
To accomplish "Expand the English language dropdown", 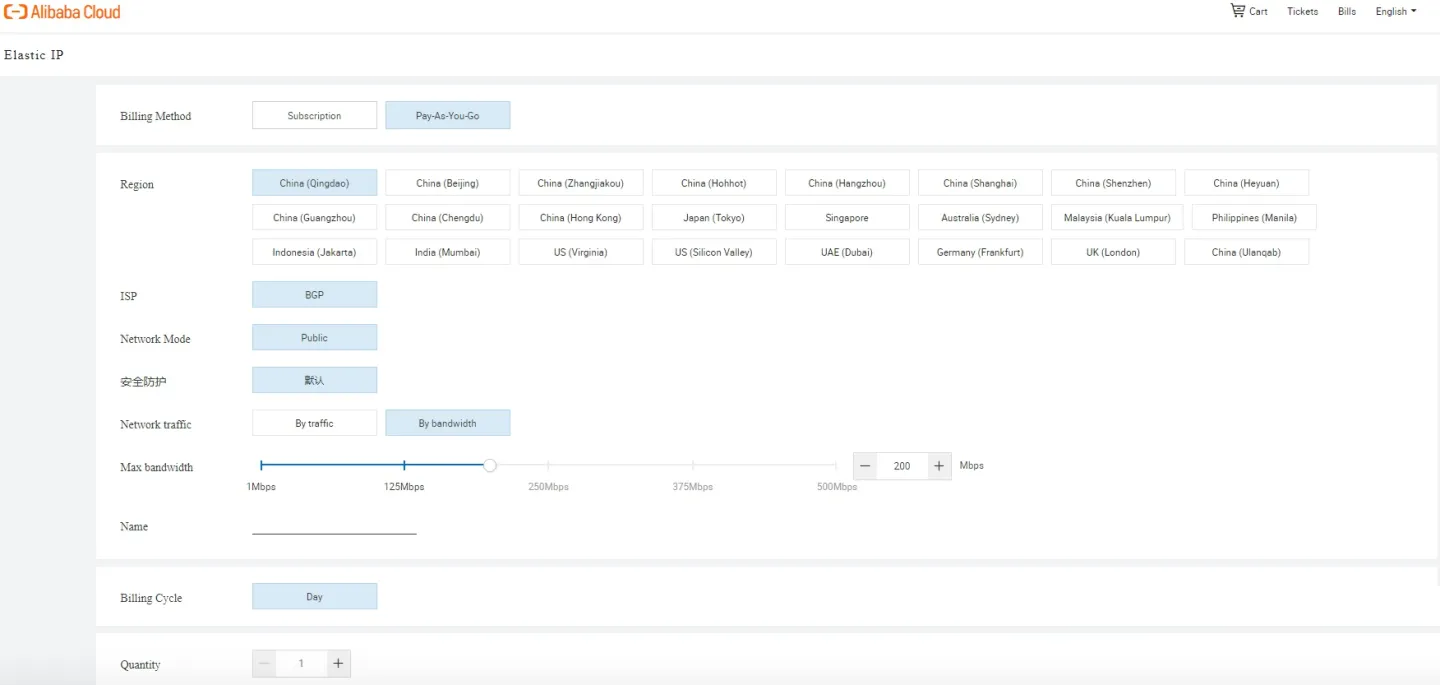I will 1395,11.
